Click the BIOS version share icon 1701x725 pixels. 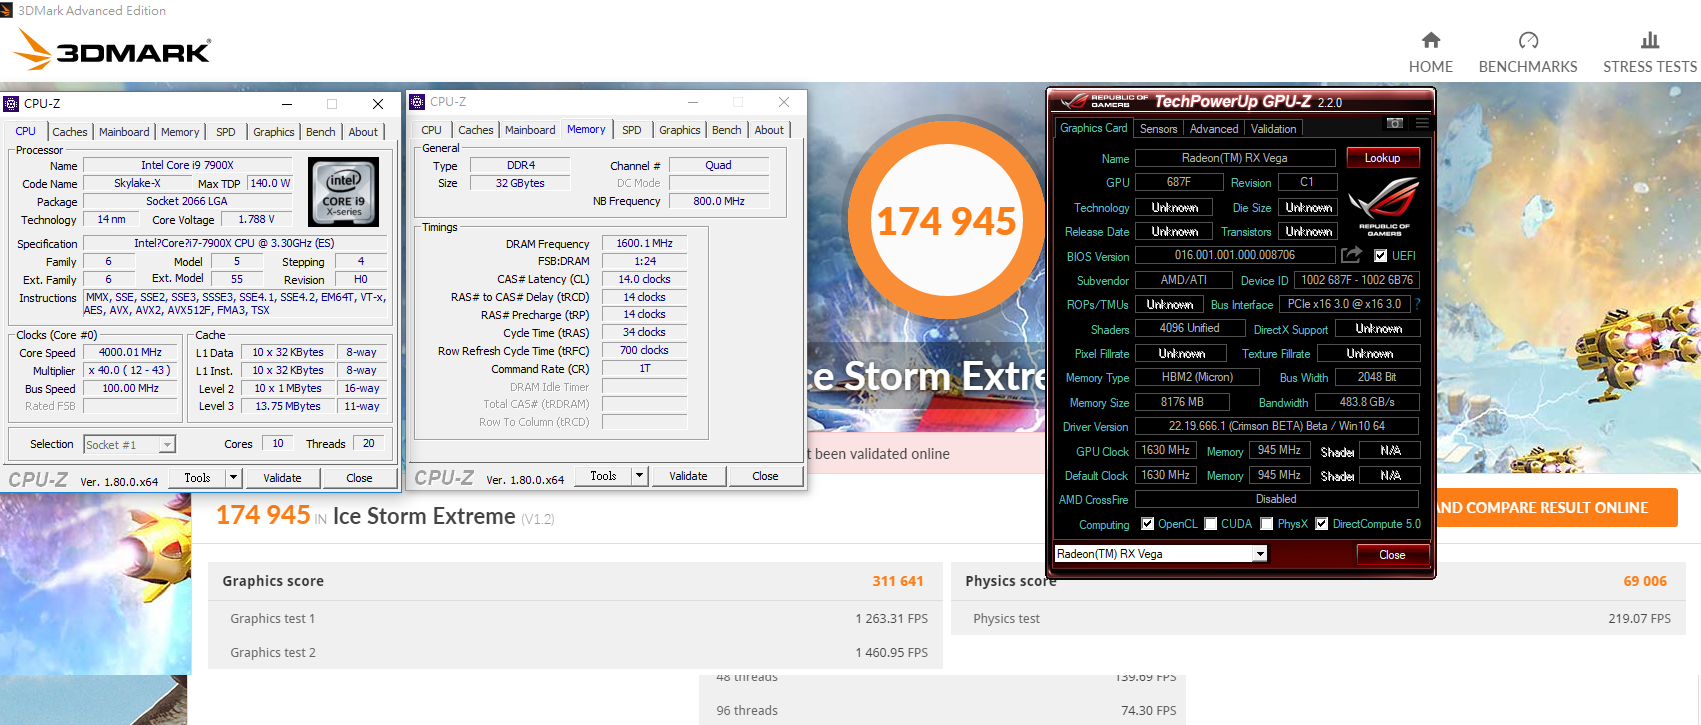[1352, 255]
